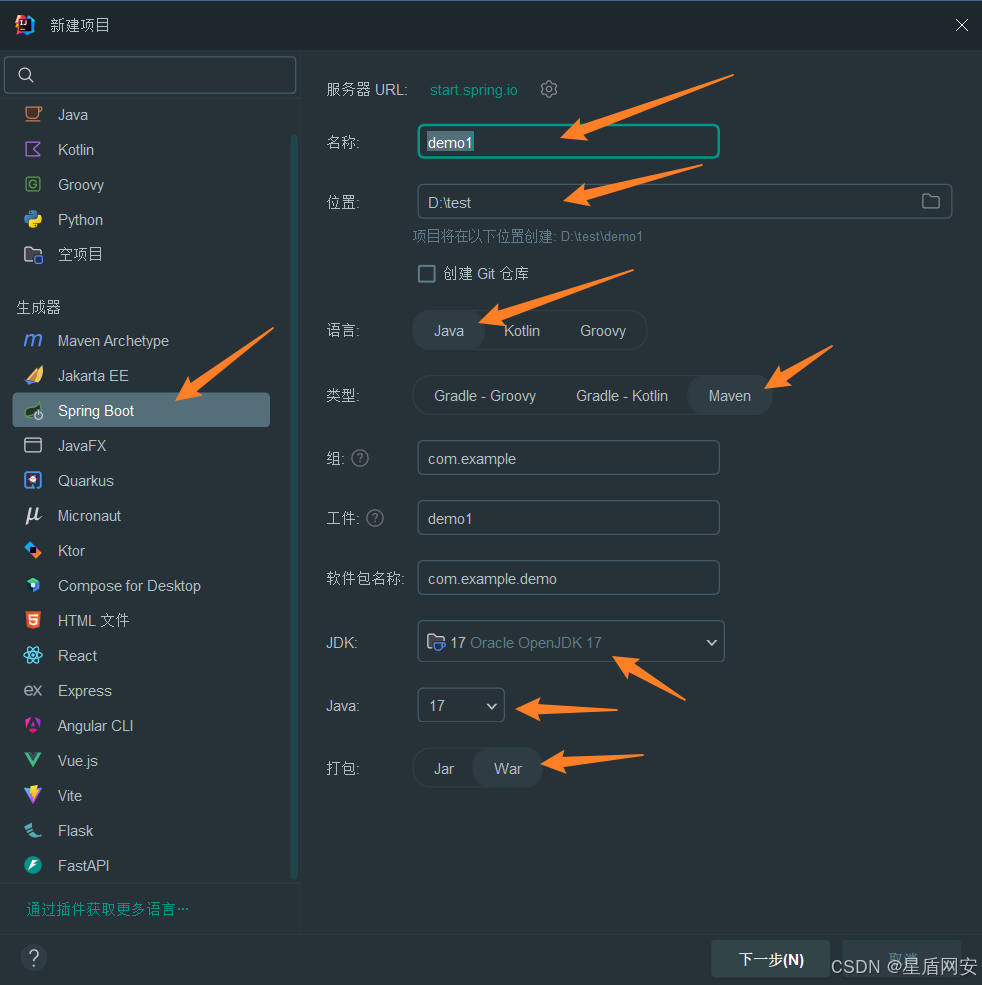The image size is (982, 985).
Task: Click the JavaFX icon
Action: pos(33,445)
